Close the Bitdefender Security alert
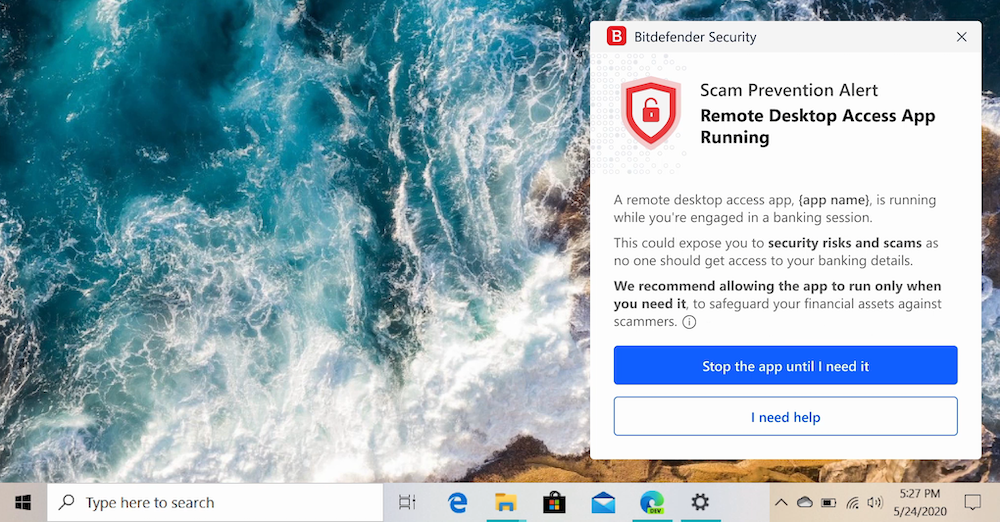The image size is (1000, 522). click(961, 37)
